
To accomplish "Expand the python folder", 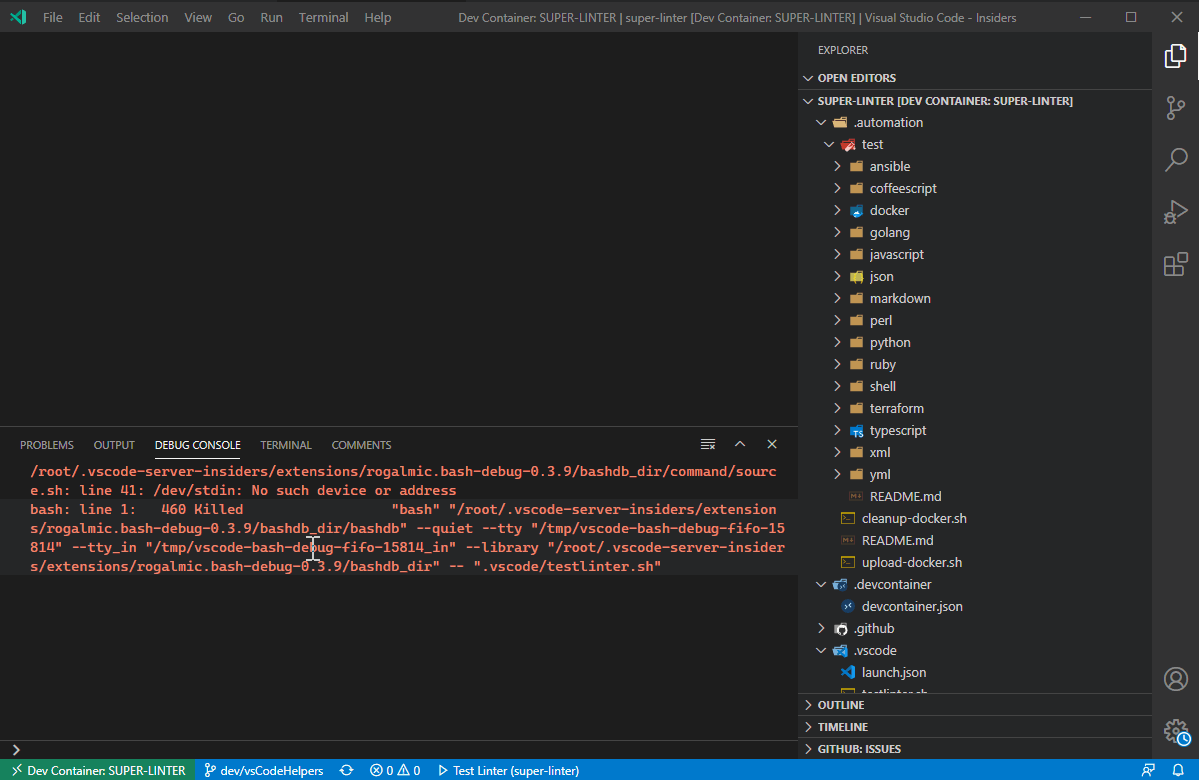I will (x=975, y=343).
